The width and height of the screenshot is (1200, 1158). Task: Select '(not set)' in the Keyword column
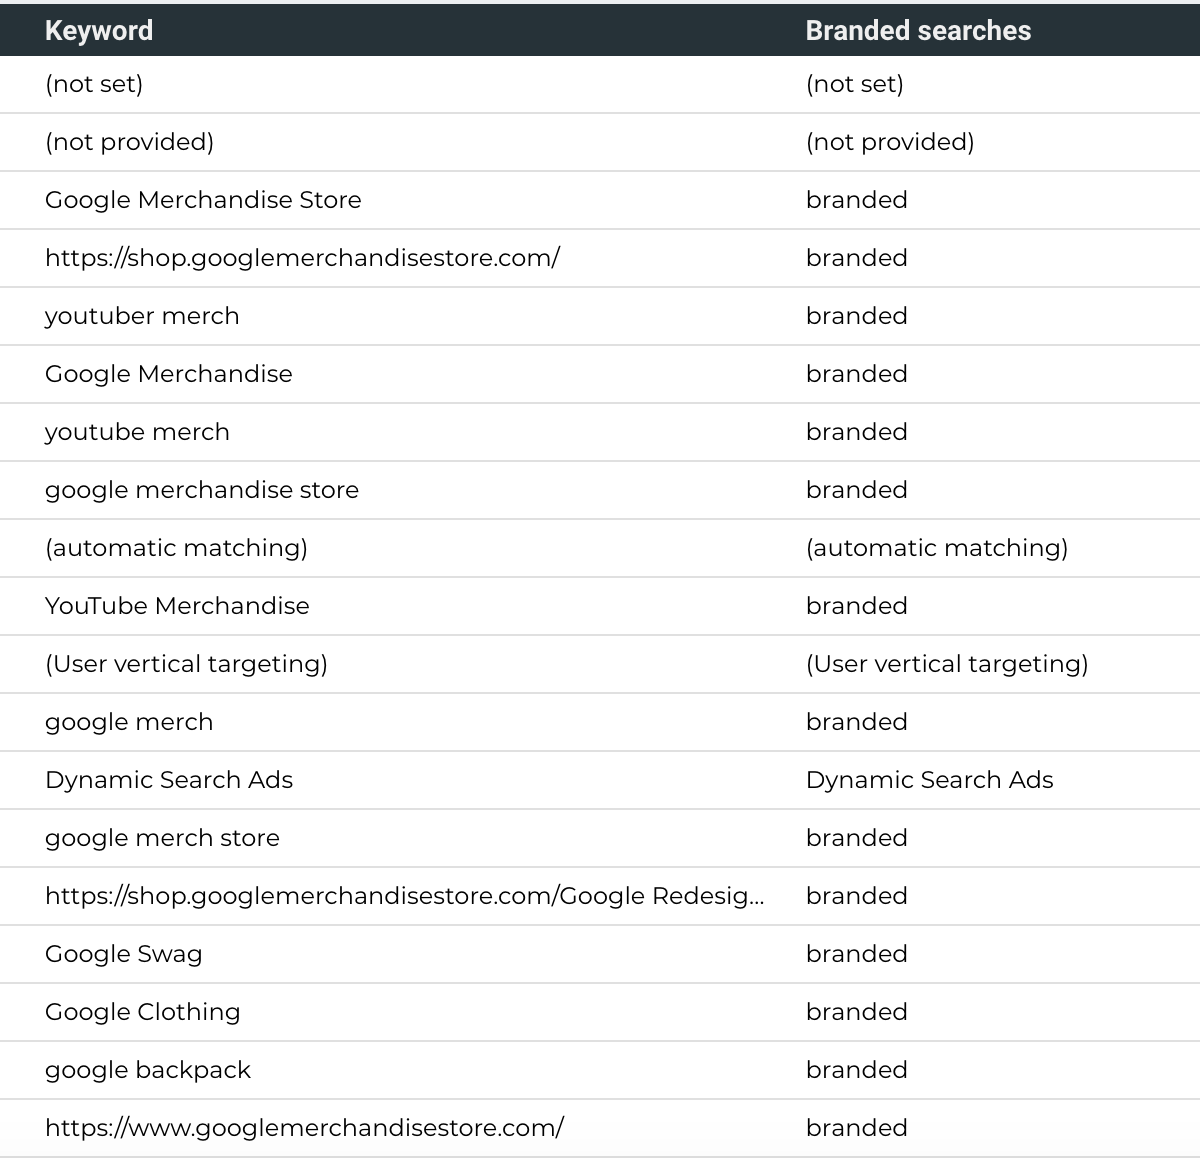[94, 84]
